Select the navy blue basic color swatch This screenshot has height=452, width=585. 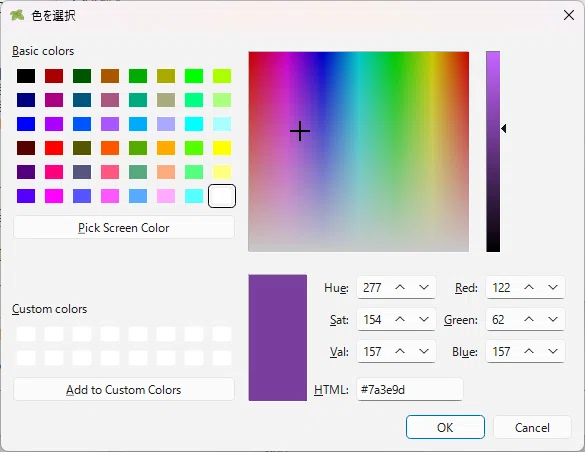click(26, 100)
